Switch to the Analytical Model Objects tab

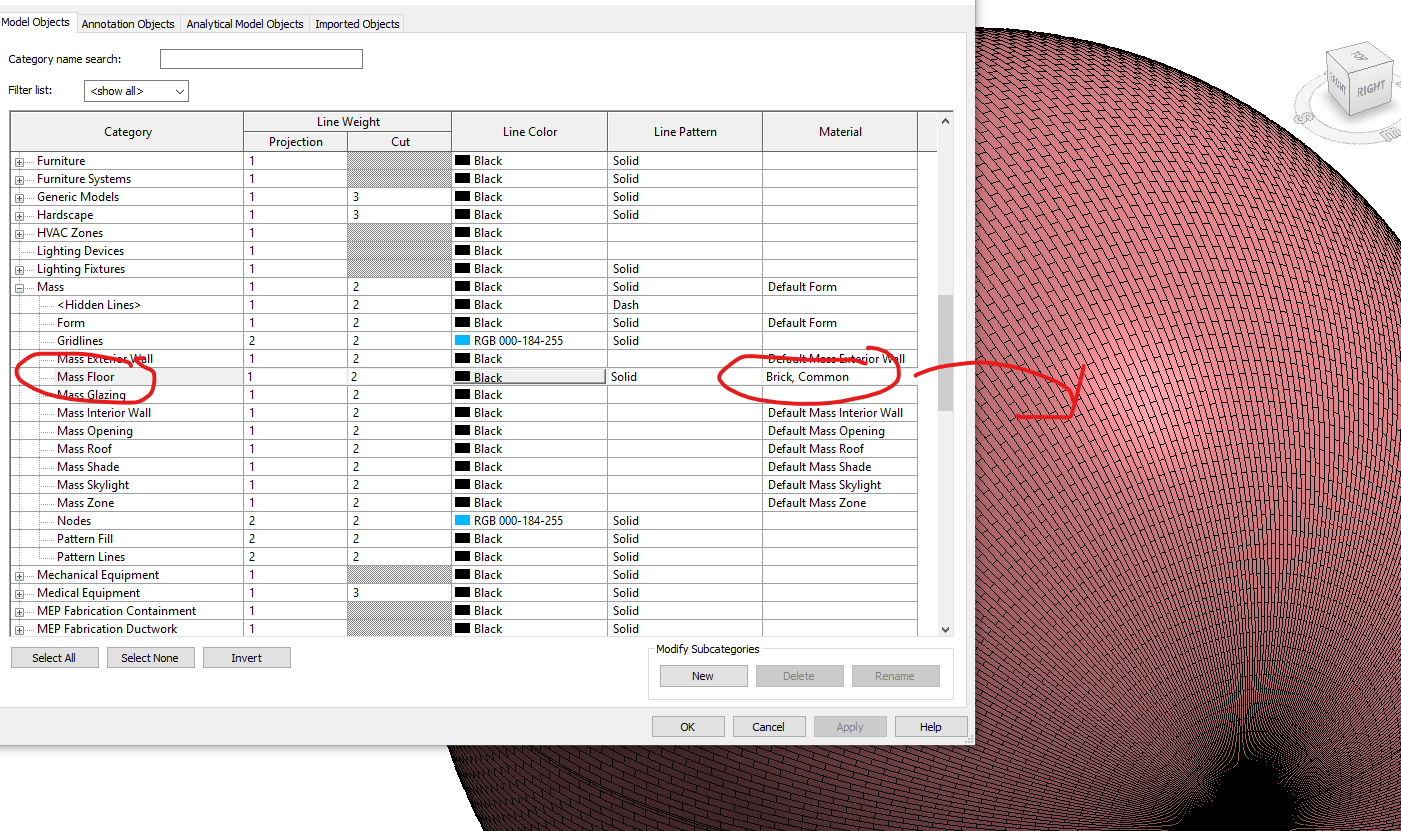click(x=245, y=24)
